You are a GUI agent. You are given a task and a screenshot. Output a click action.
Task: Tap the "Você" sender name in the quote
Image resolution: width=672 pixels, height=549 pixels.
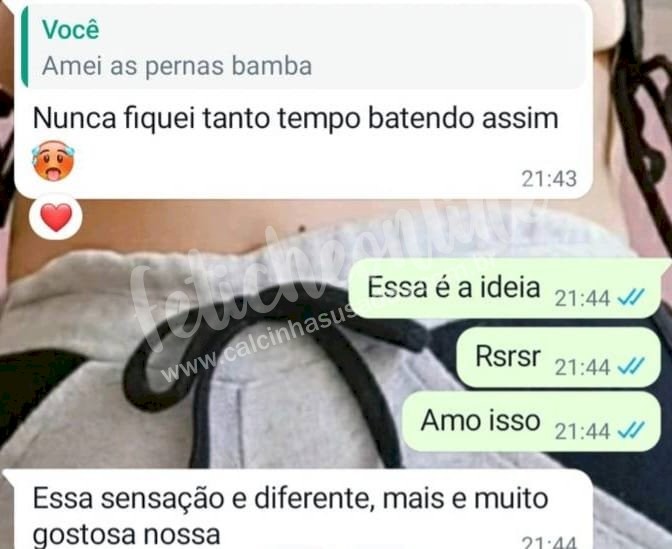[x=71, y=29]
